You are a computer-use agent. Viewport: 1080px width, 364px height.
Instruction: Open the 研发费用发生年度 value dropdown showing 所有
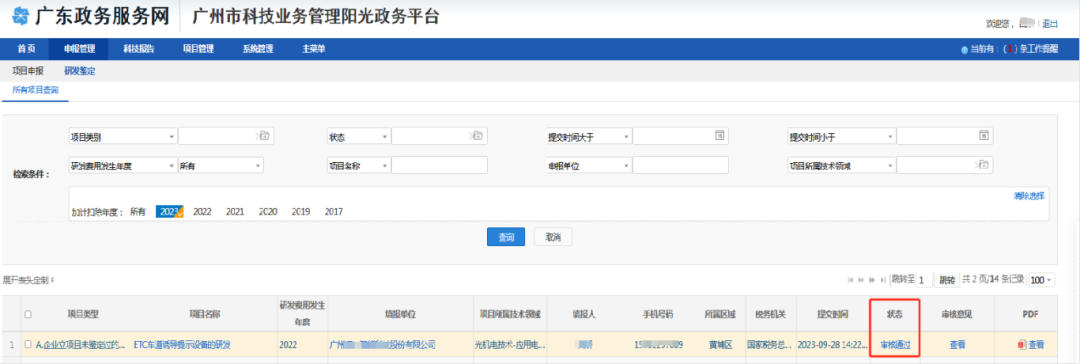point(220,165)
